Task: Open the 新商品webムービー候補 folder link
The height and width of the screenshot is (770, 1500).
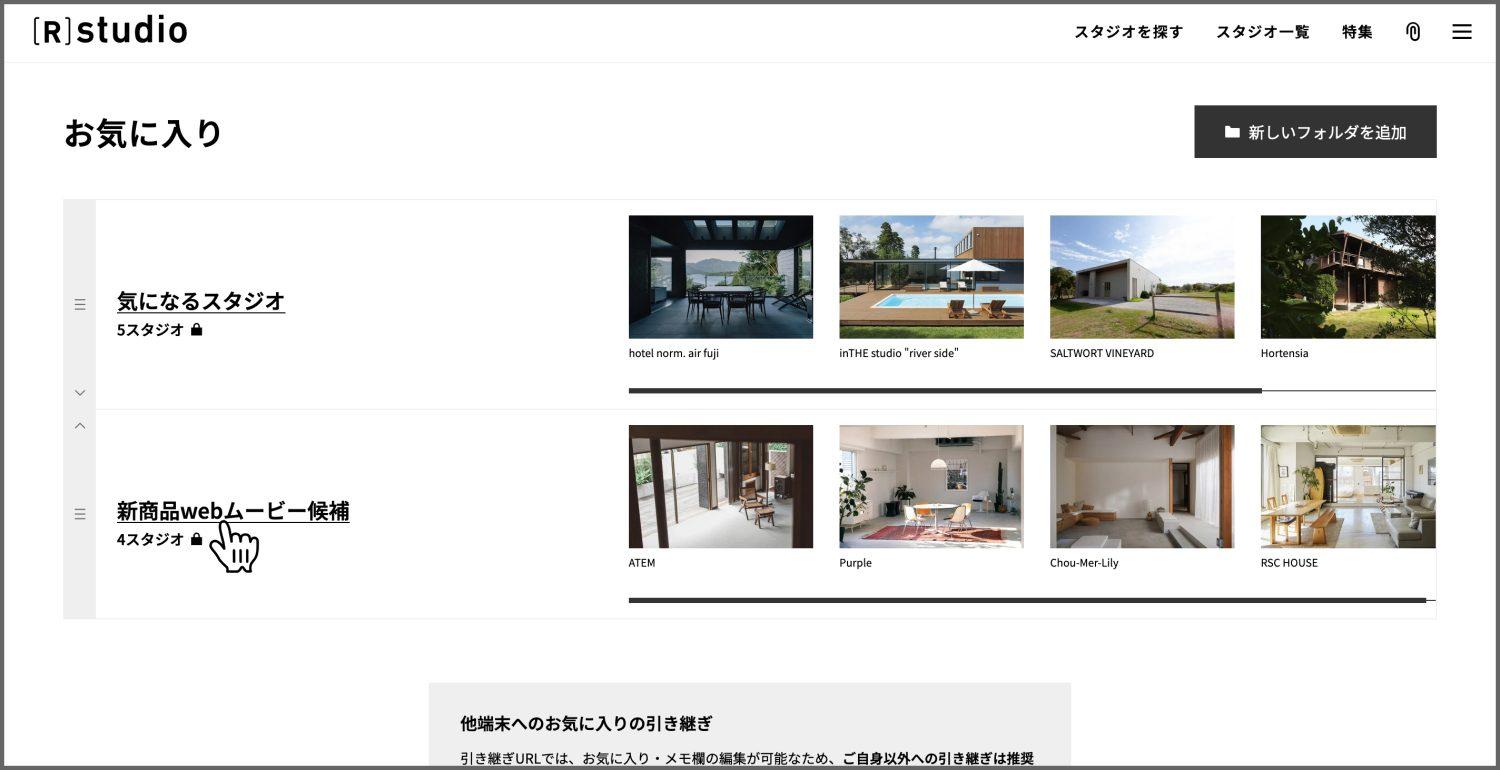Action: [x=233, y=511]
